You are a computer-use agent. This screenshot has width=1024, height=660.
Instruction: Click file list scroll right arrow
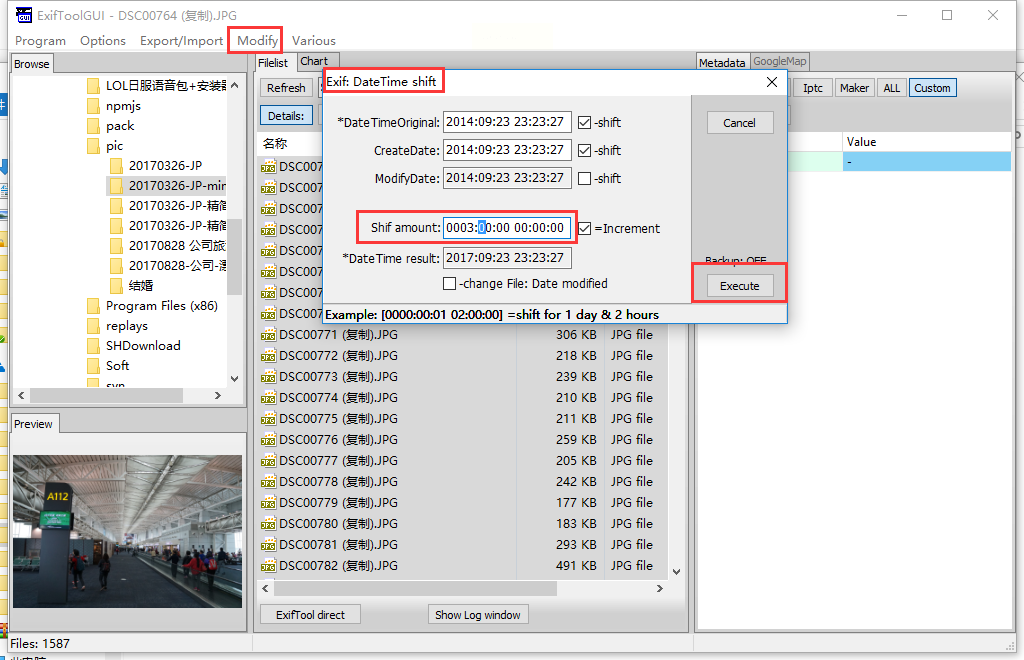[660, 588]
